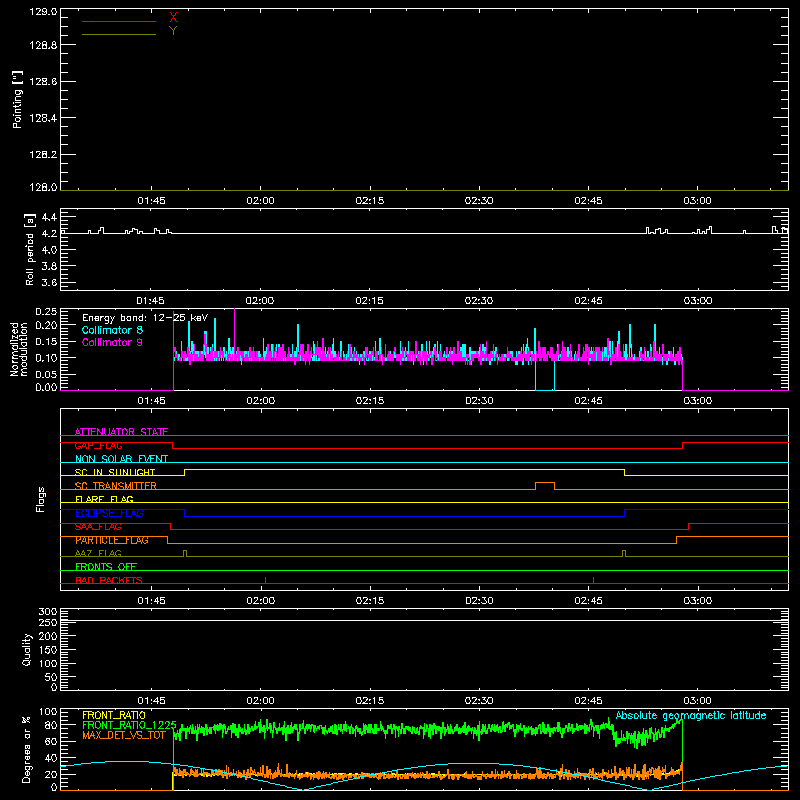The image size is (800, 800).
Task: Click 02:30 time label under Flags panel
Action: (479, 601)
